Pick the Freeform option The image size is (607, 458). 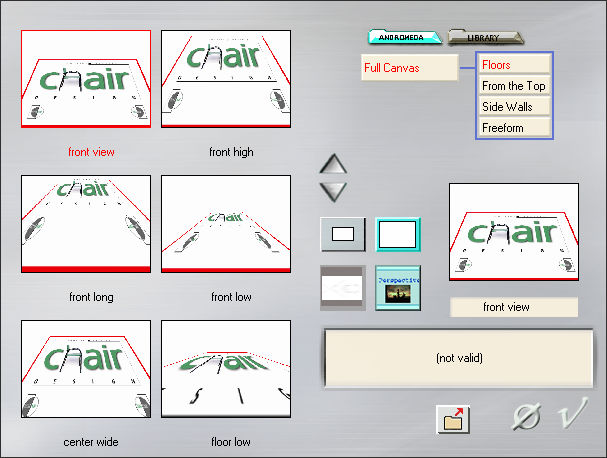pos(514,128)
